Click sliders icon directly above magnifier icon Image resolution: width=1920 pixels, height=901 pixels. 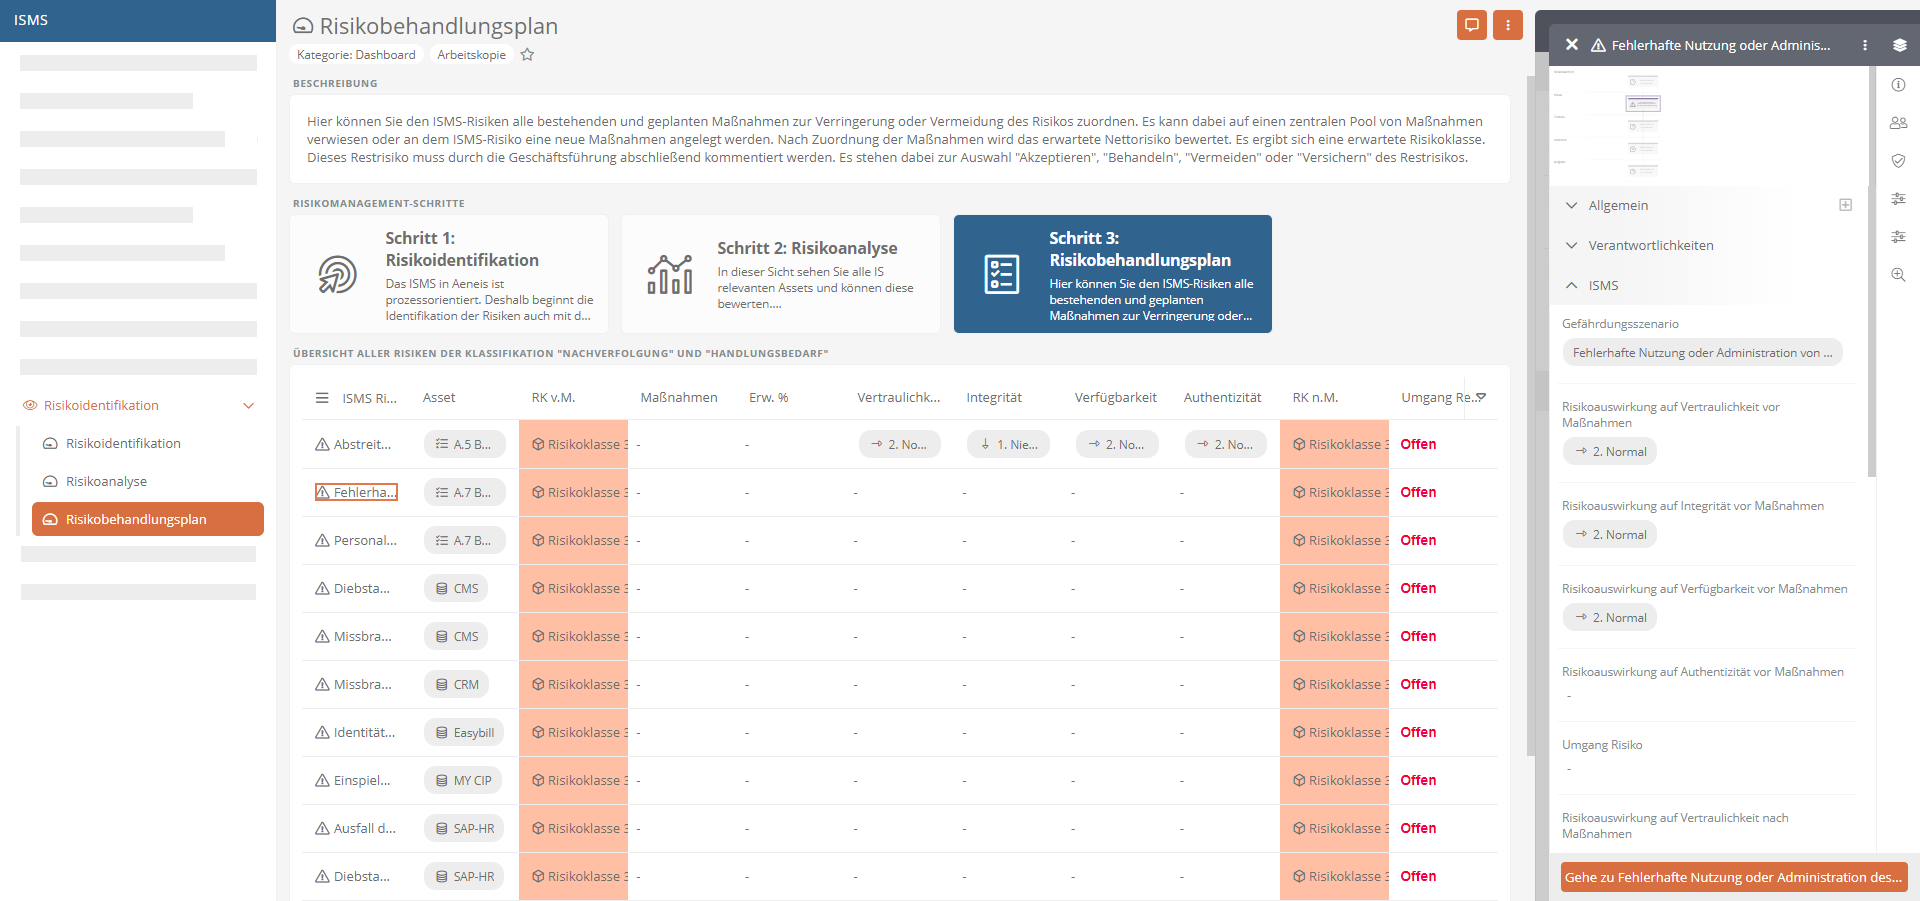[1898, 237]
